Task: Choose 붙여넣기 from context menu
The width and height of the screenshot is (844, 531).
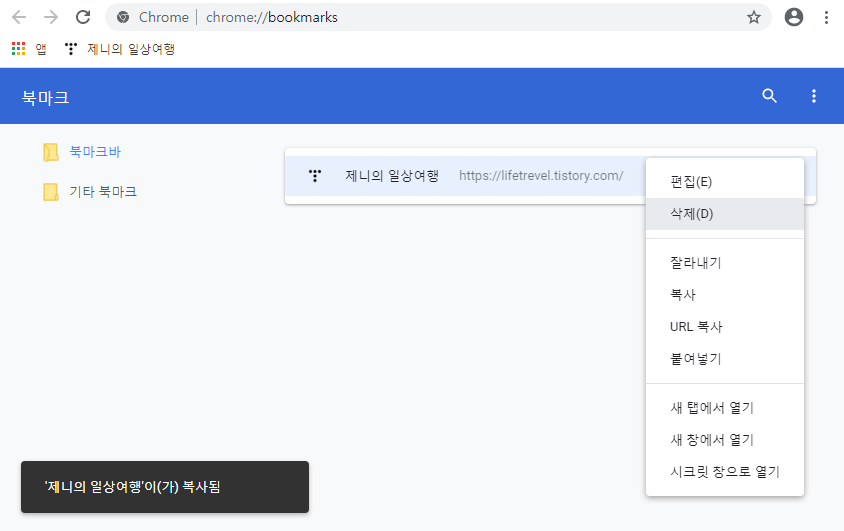Action: click(x=725, y=358)
